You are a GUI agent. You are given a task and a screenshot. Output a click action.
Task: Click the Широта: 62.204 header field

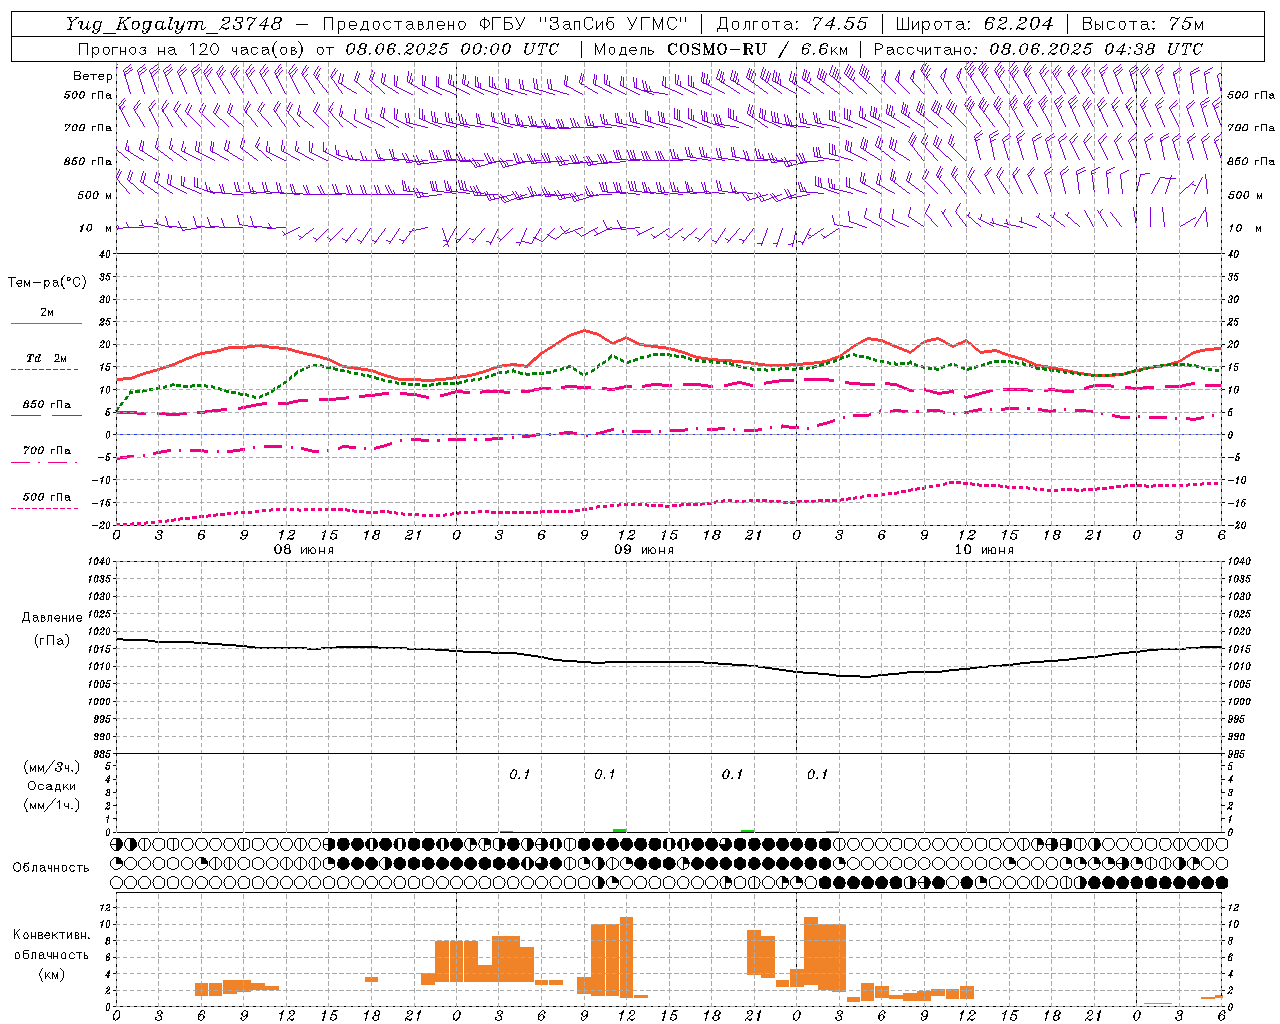[974, 24]
